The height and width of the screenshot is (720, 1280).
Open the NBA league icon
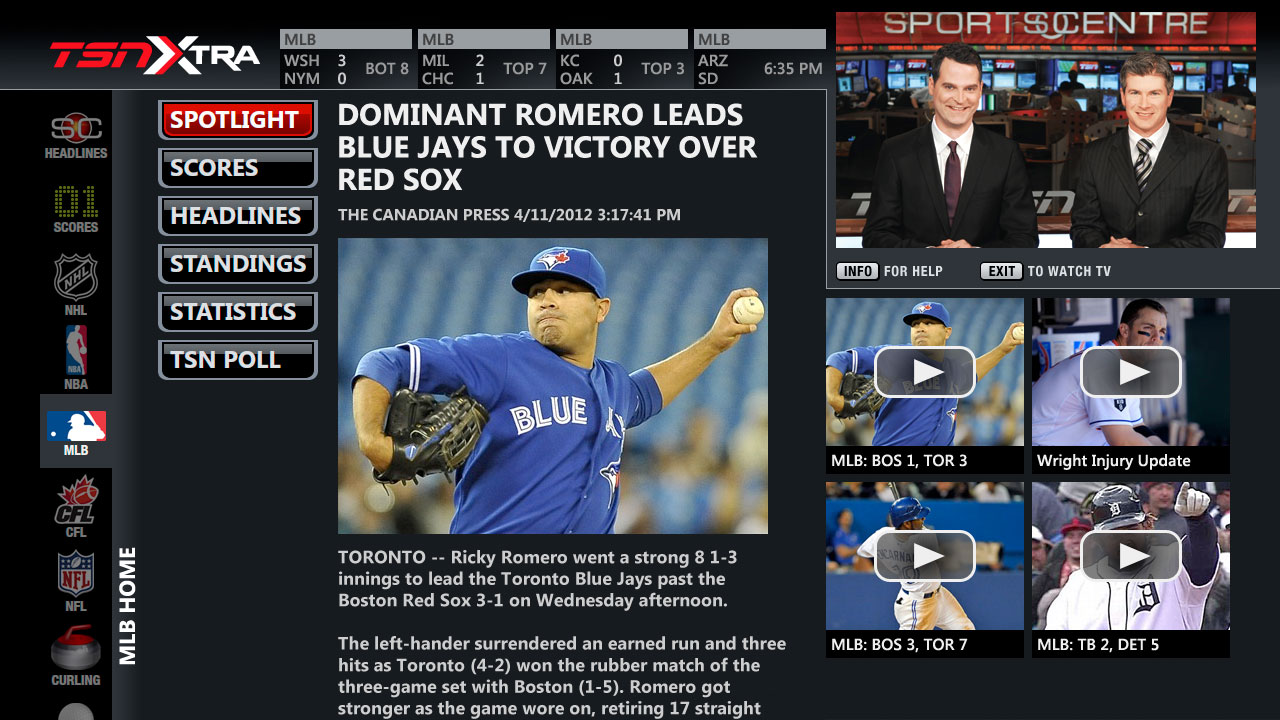76,357
